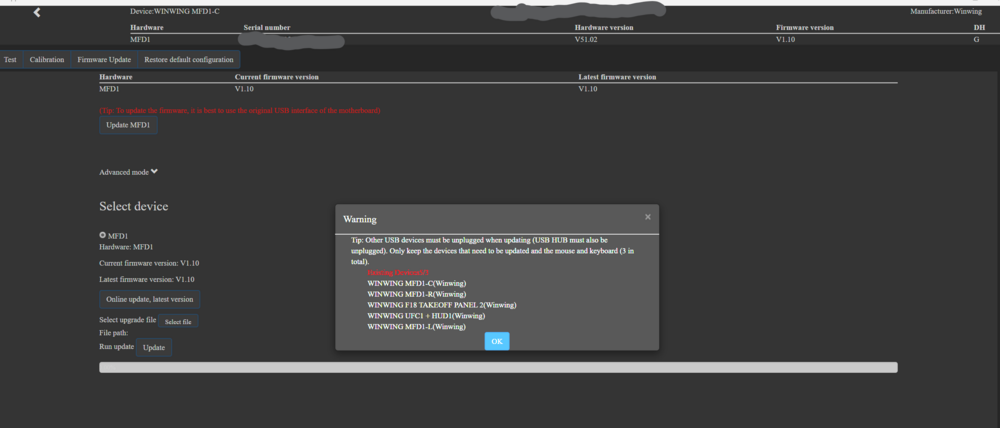
Task: Click WINWING F18 TAKEOFF PANEL 2(Winwing) entry
Action: 442,305
